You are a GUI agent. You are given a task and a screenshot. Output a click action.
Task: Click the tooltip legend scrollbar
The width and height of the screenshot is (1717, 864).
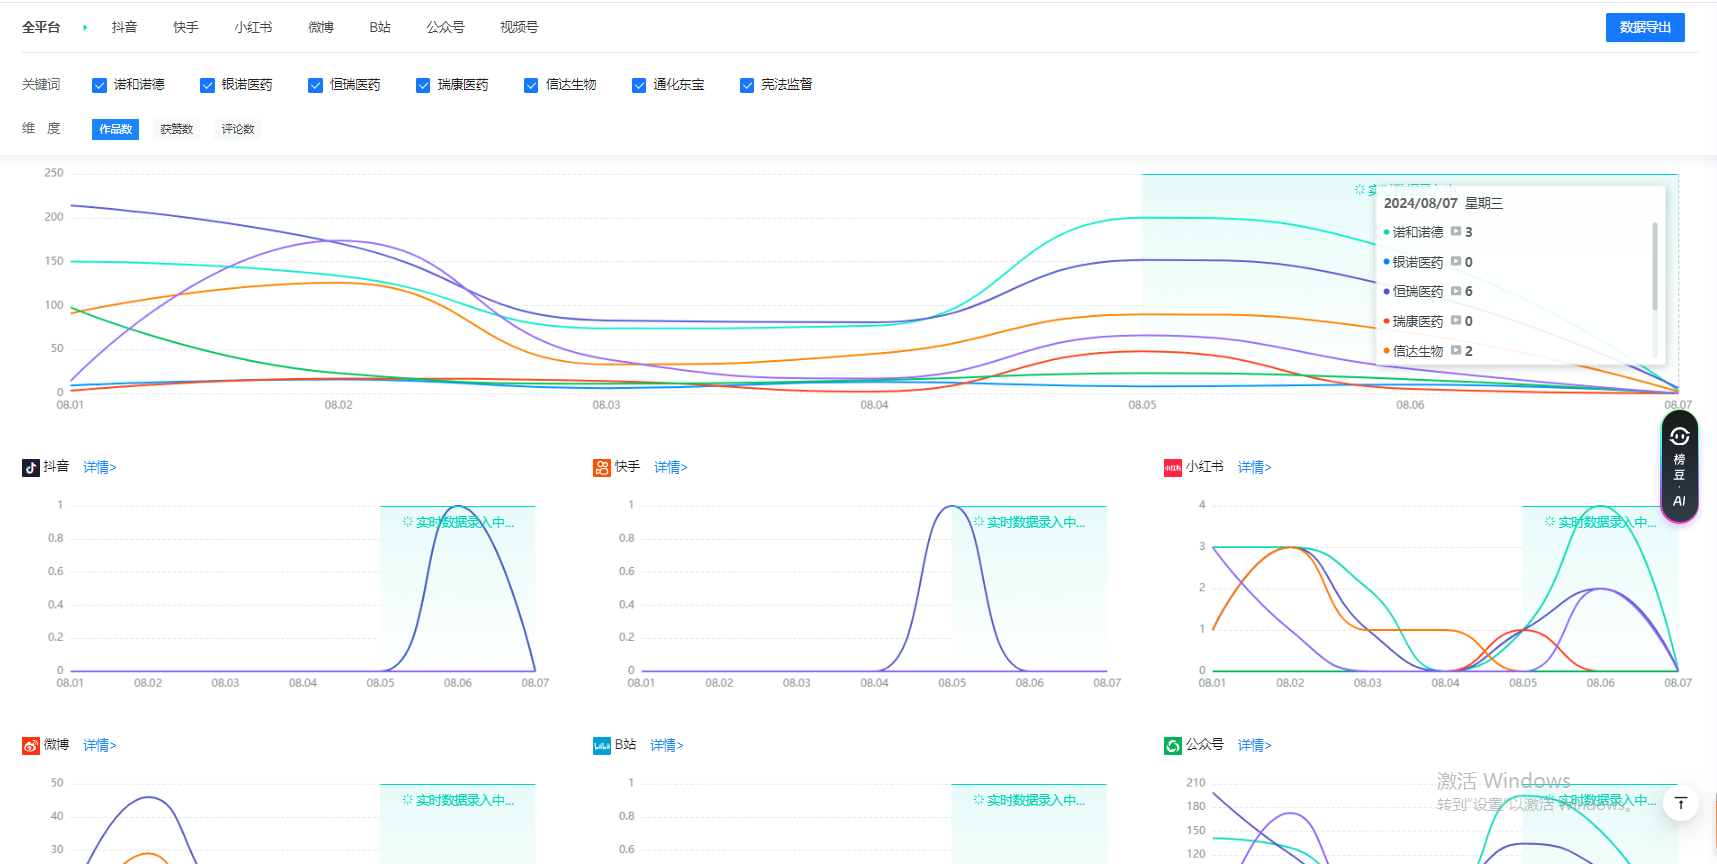[x=1655, y=266]
